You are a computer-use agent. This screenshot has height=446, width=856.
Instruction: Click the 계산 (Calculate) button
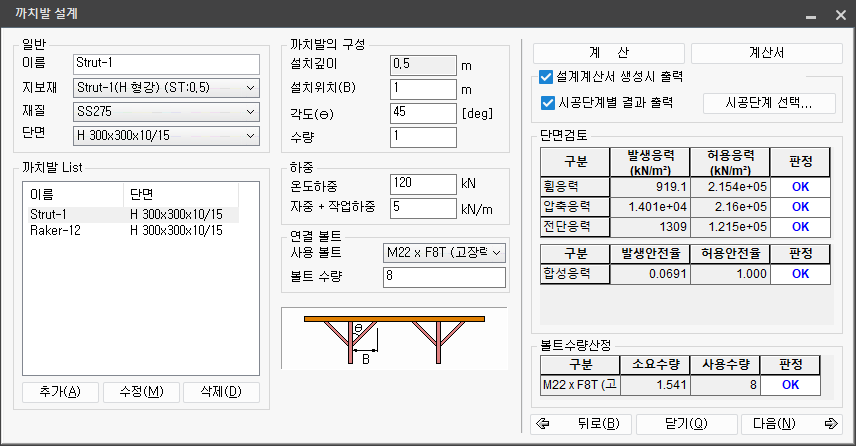[608, 53]
